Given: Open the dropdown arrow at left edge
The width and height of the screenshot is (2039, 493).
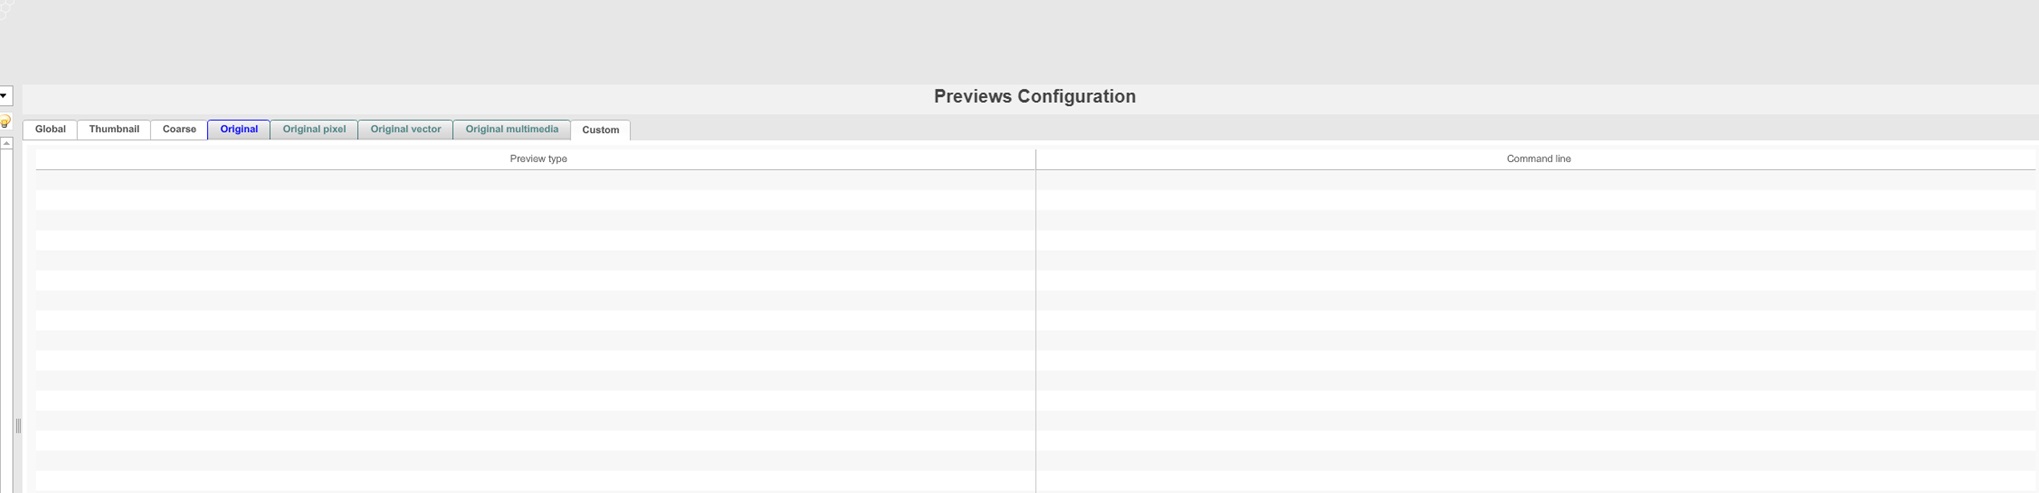Looking at the screenshot, I should 5,96.
